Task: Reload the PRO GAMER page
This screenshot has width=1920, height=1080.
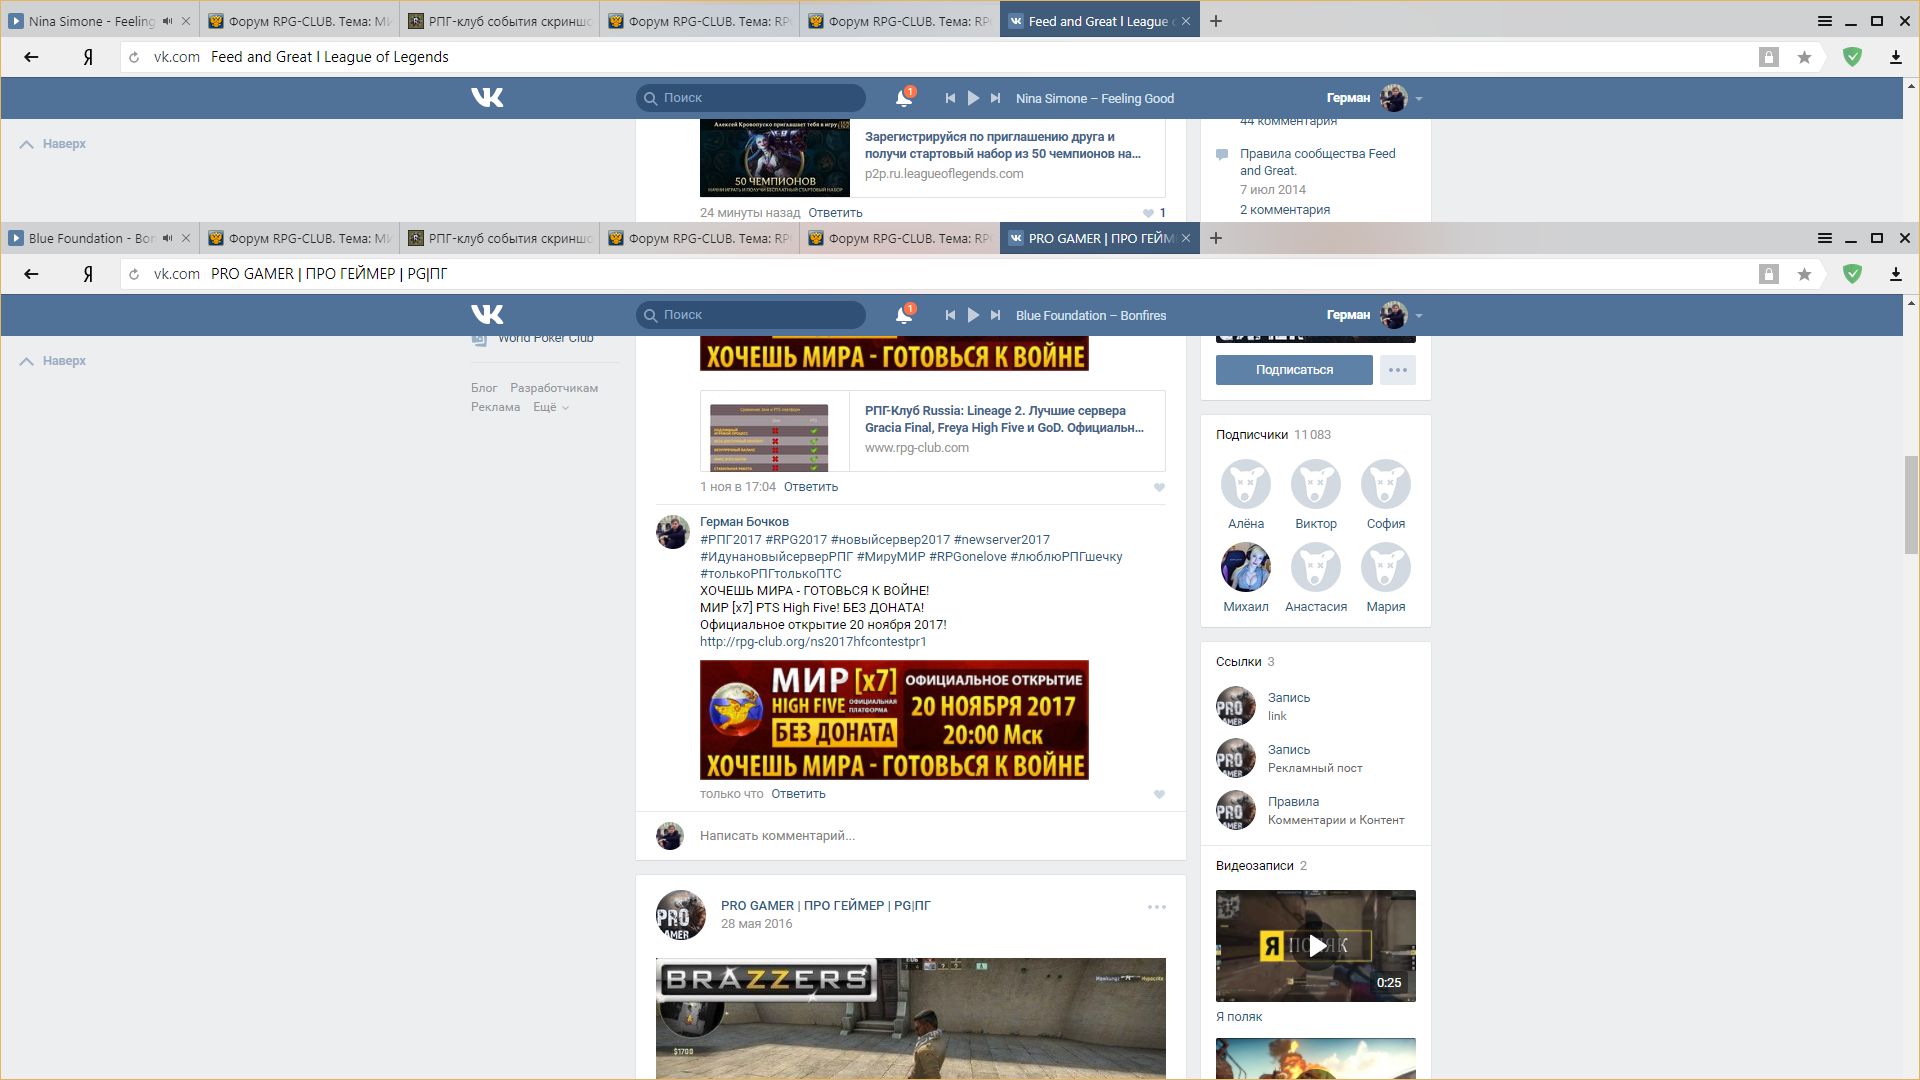Action: [x=134, y=274]
